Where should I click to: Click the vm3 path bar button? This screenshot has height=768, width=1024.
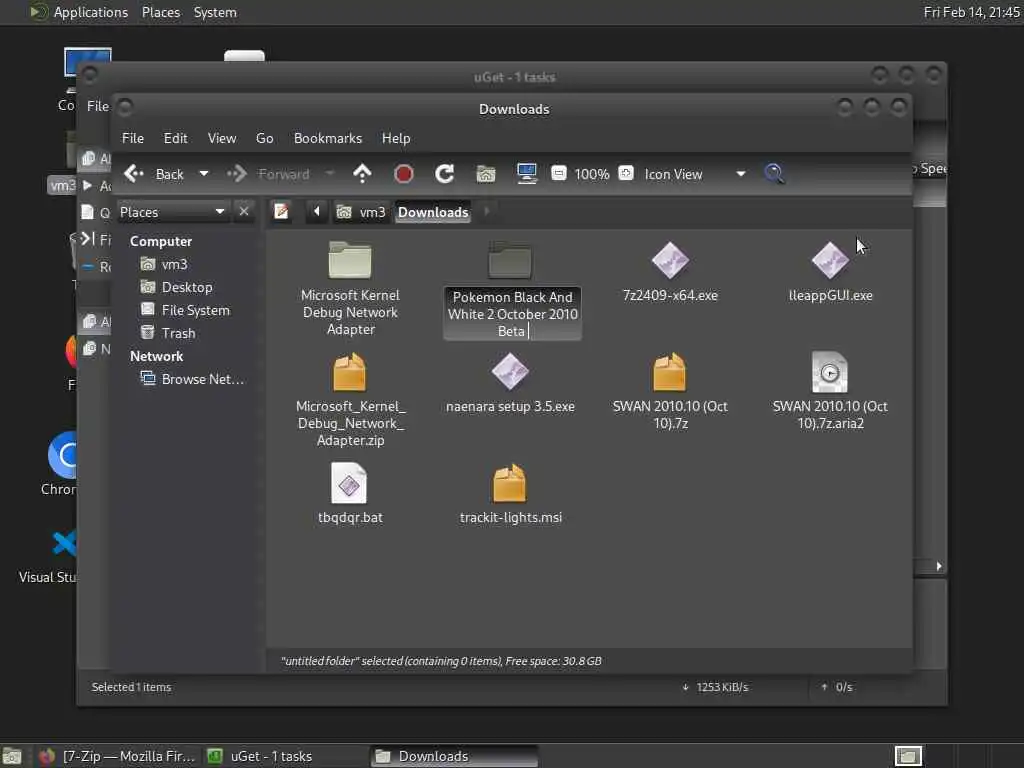[361, 212]
